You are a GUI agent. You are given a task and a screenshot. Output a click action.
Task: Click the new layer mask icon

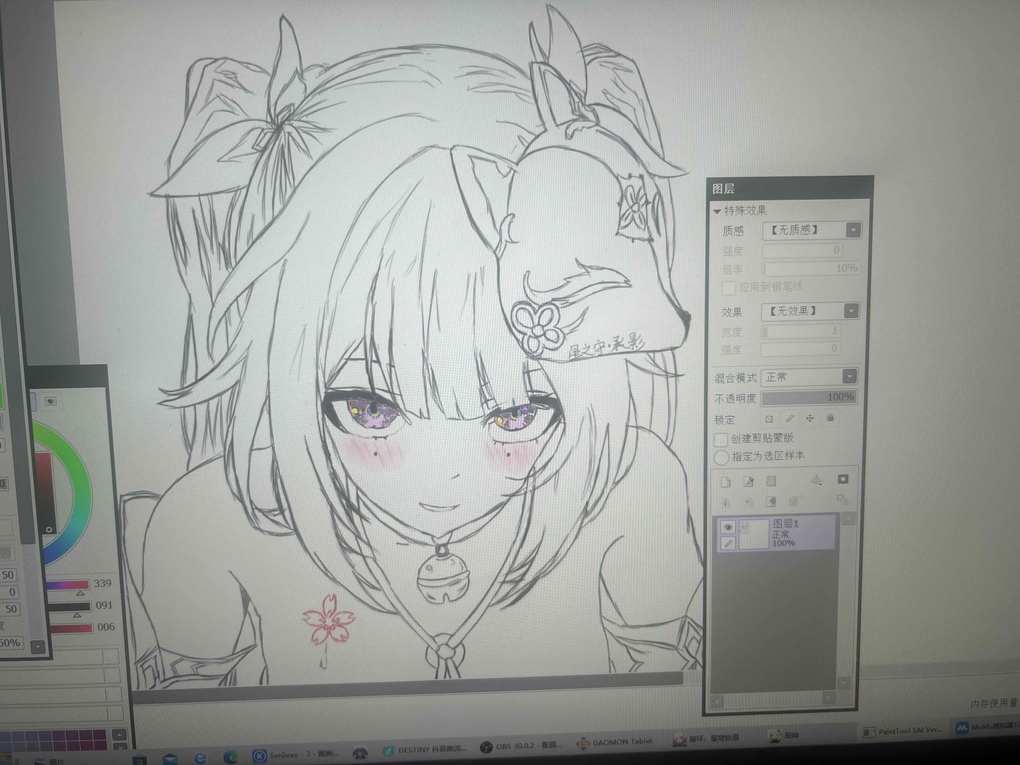point(842,479)
